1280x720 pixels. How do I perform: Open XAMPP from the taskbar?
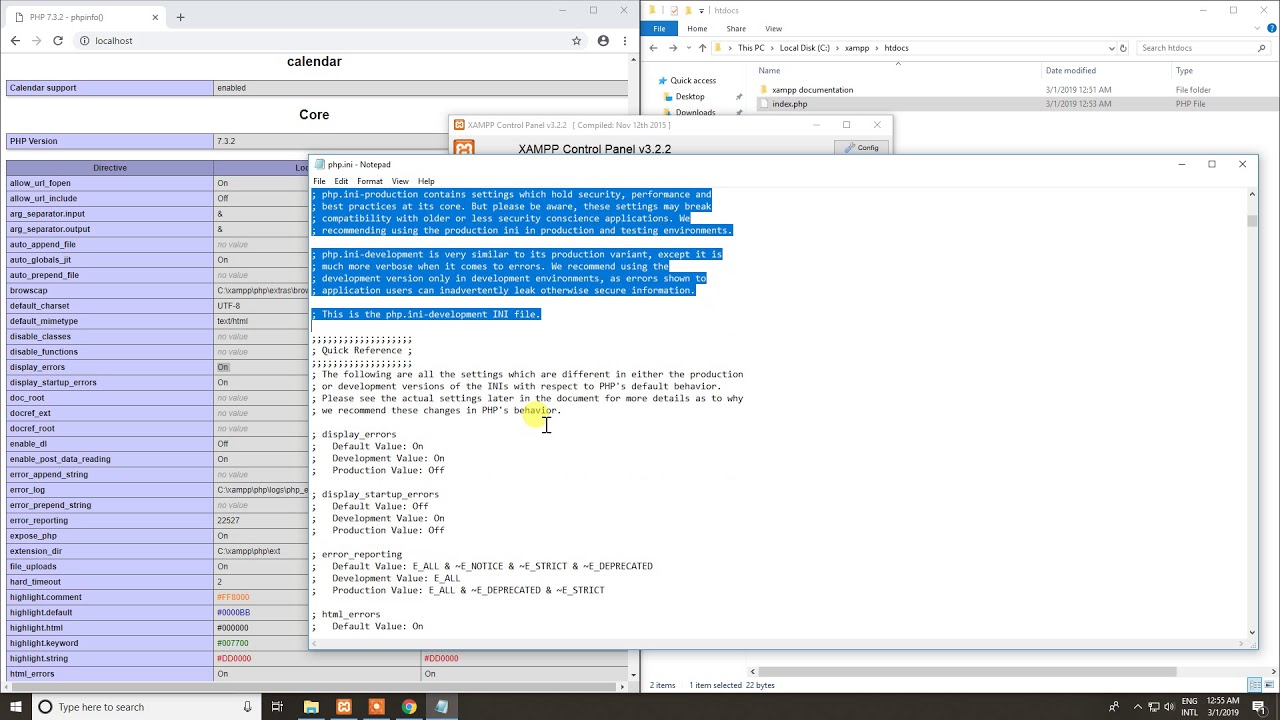tap(344, 707)
